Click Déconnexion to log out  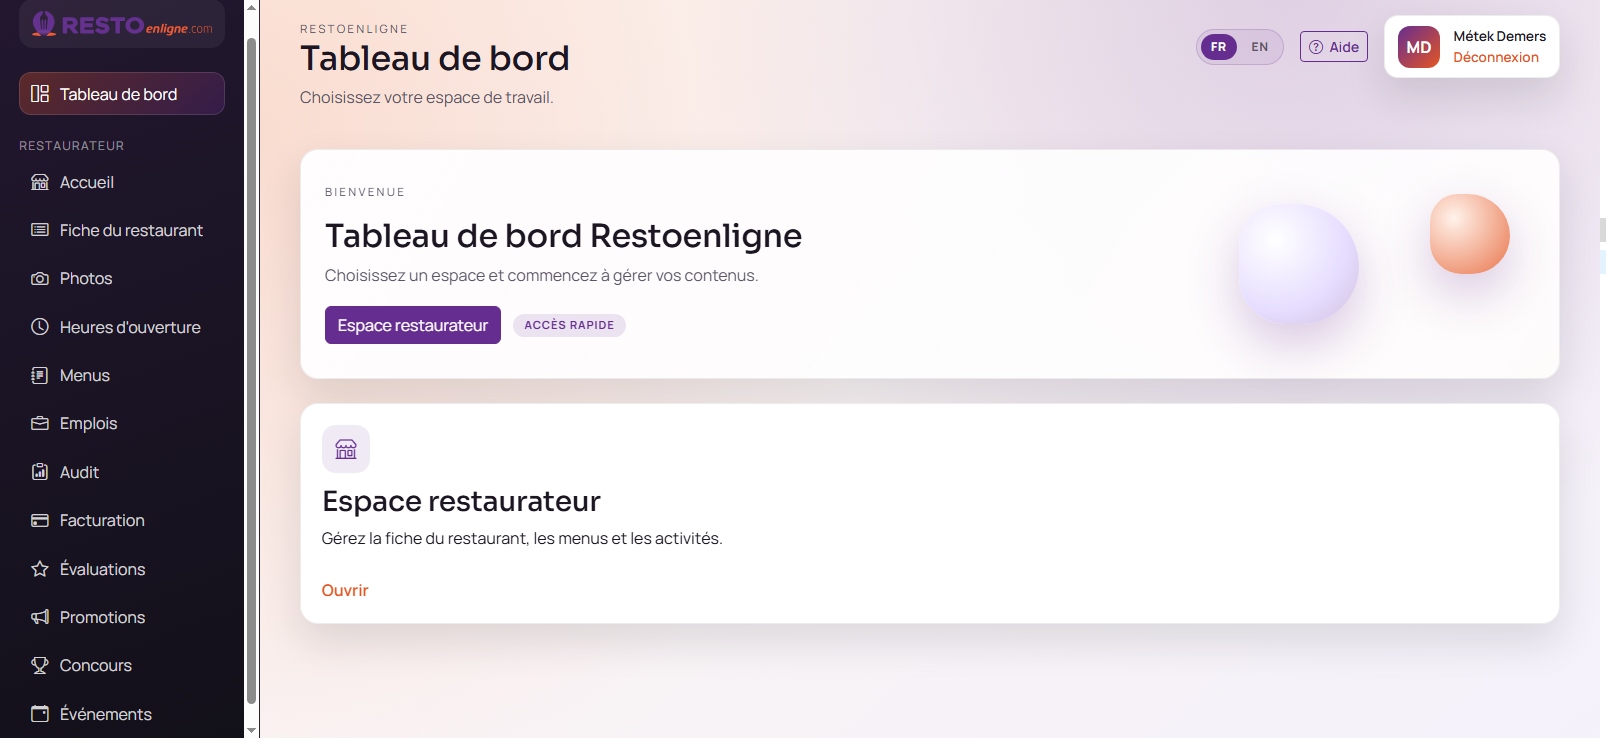point(1495,57)
